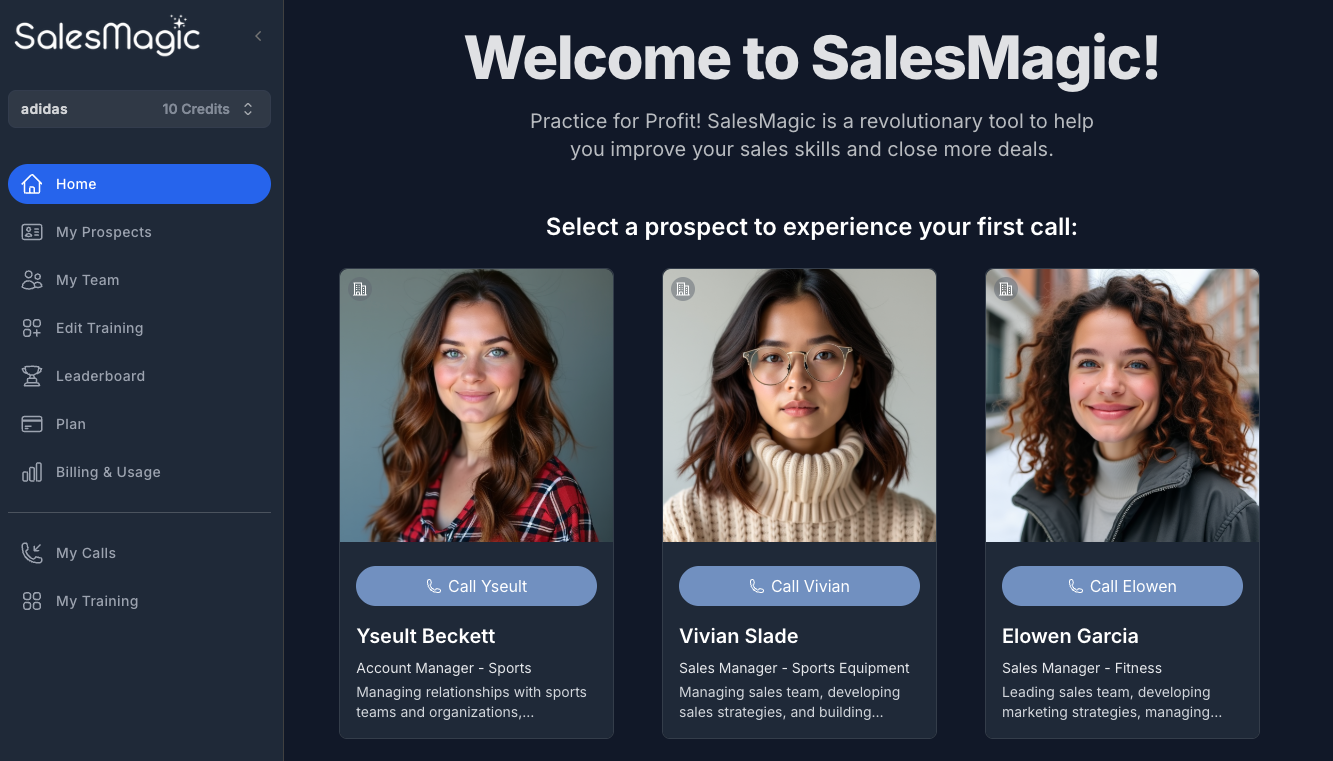Click the Edit Training grid-plus icon
Image resolution: width=1333 pixels, height=761 pixels.
(32, 328)
